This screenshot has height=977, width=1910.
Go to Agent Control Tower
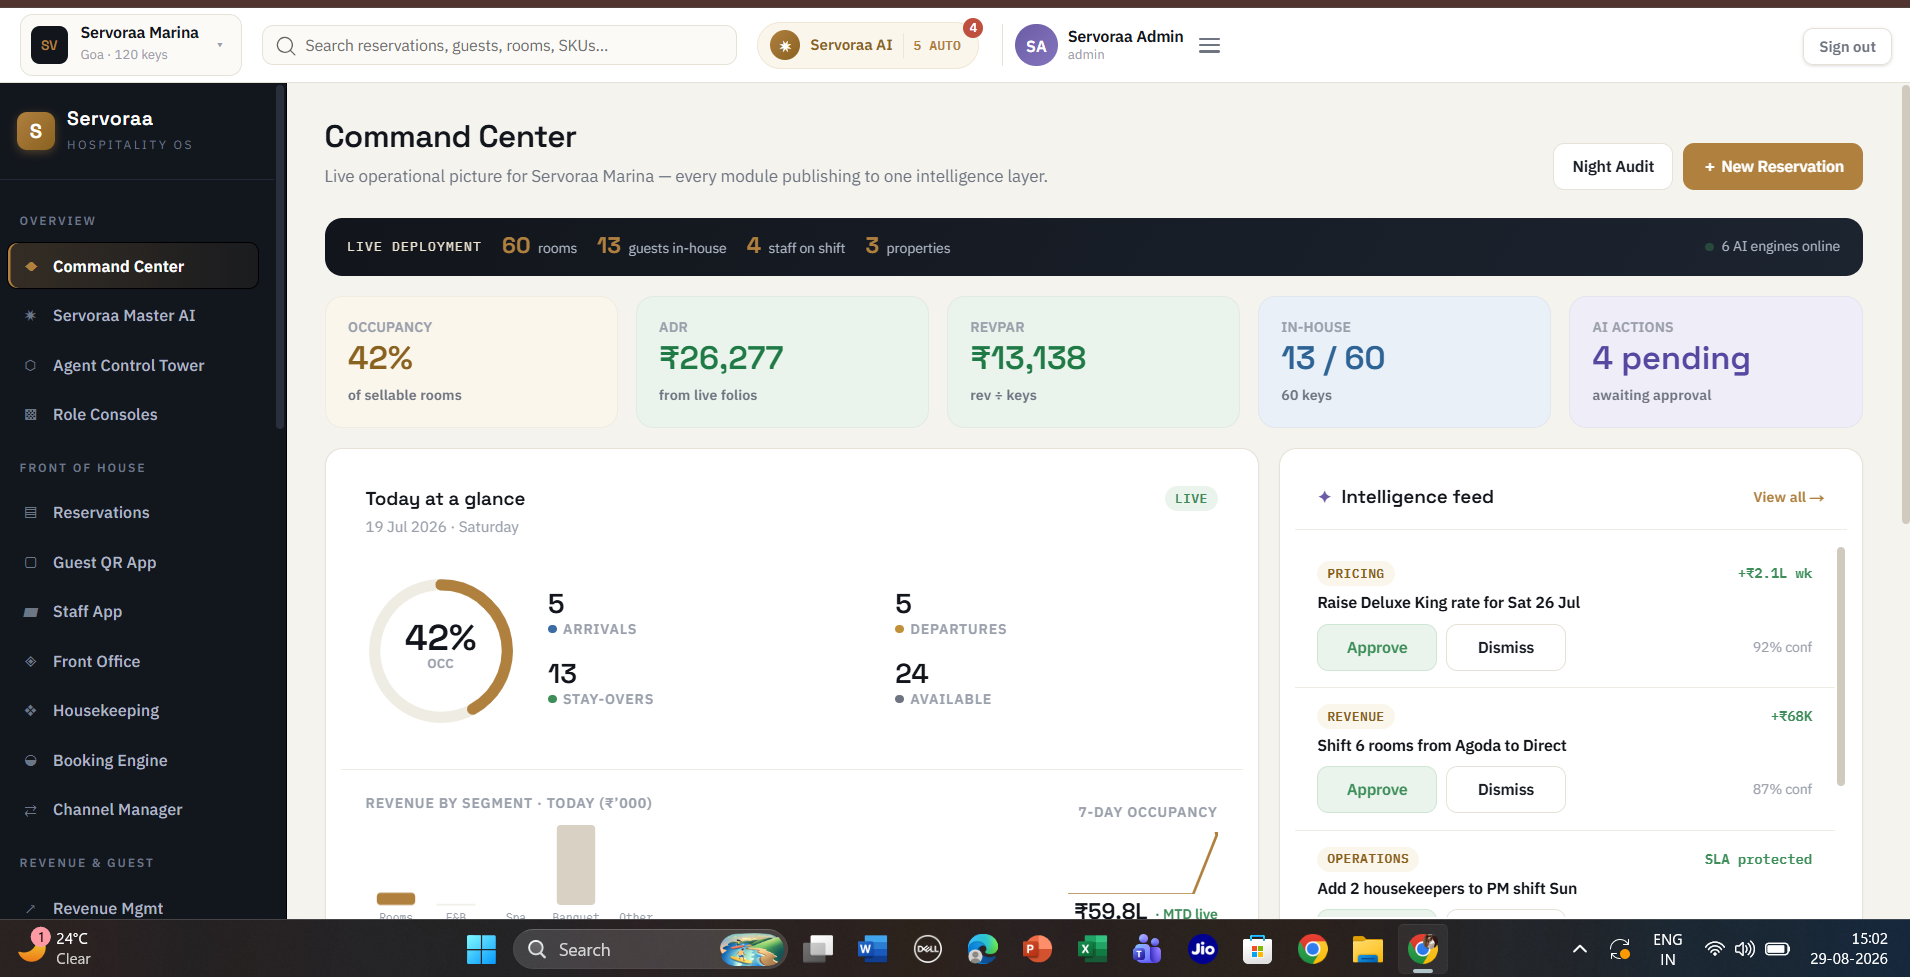click(133, 366)
